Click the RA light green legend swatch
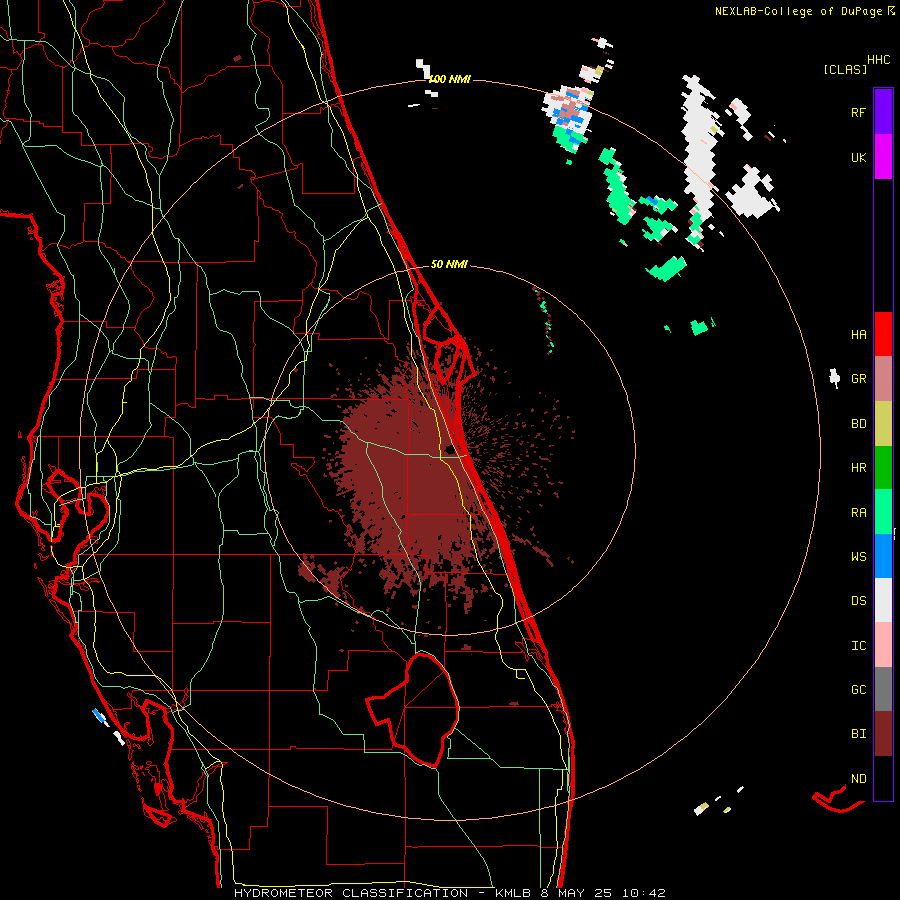Image resolution: width=900 pixels, height=900 pixels. [883, 512]
